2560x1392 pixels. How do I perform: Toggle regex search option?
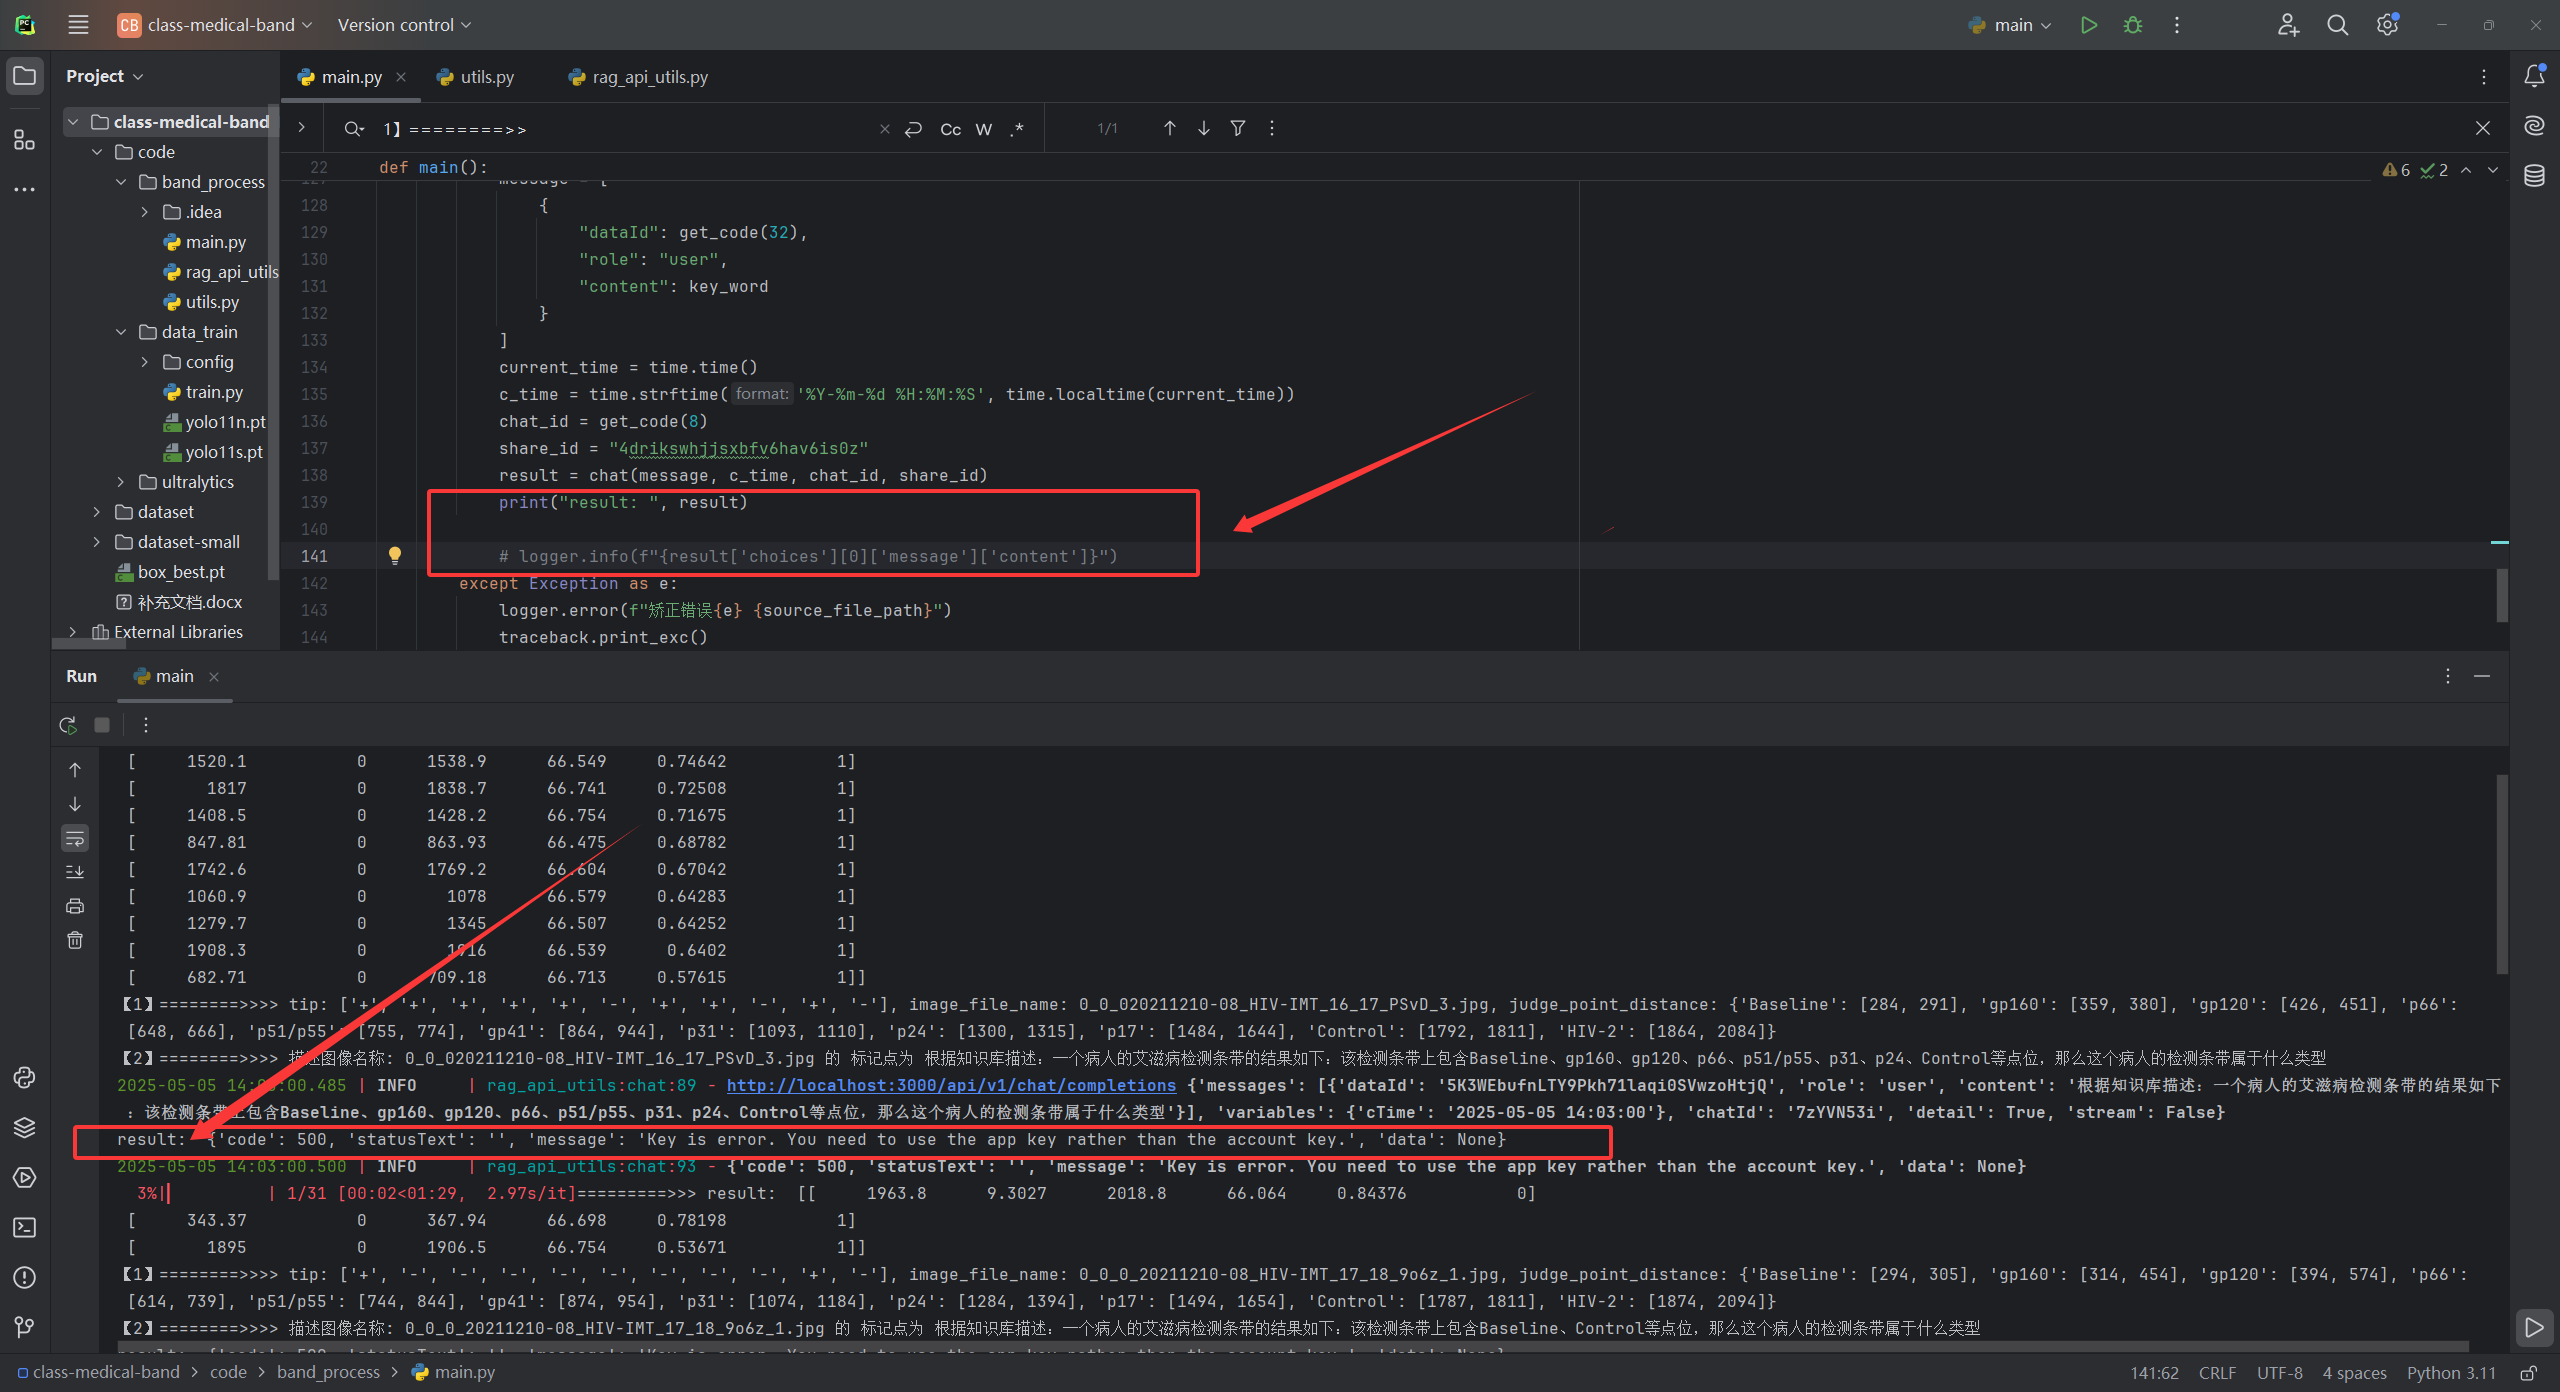coord(1017,129)
